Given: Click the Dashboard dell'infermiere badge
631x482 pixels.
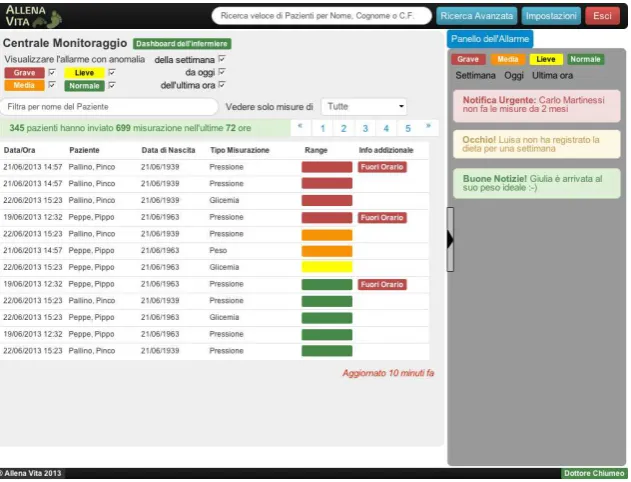Looking at the screenshot, I should [182, 43].
